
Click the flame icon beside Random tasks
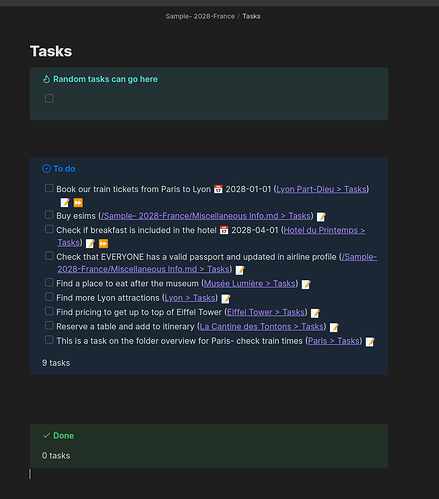[46, 79]
